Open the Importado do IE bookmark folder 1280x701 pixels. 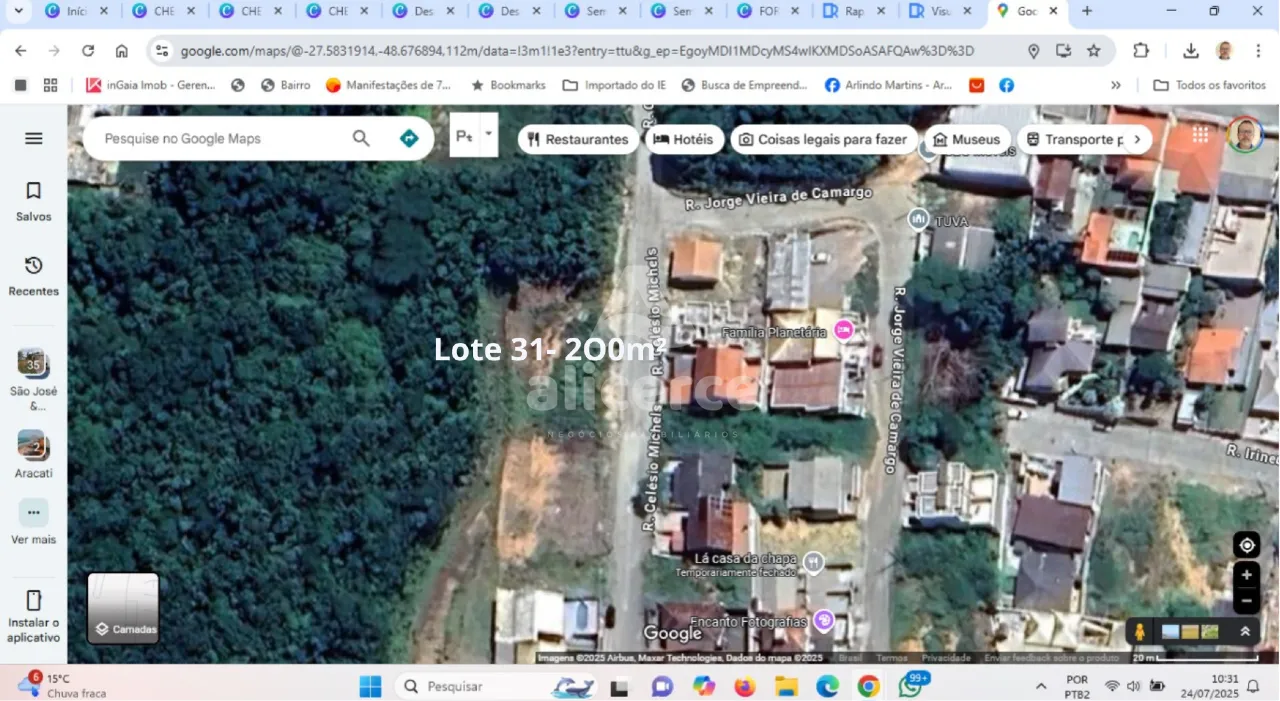click(x=614, y=85)
